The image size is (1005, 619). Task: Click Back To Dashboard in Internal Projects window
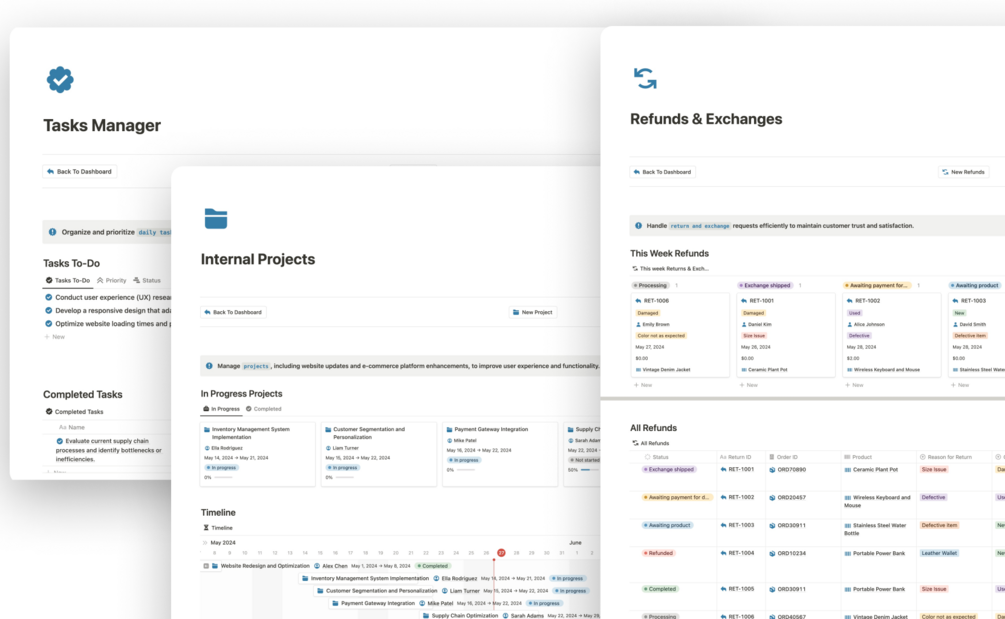(x=233, y=312)
